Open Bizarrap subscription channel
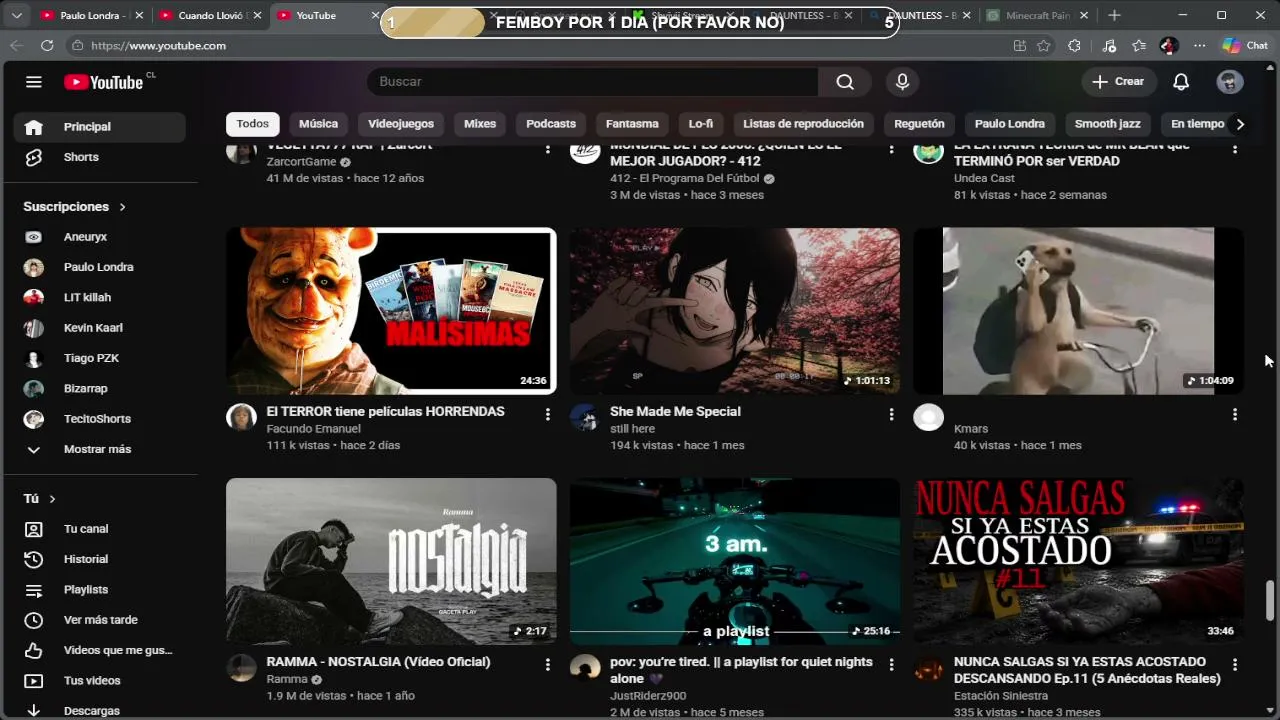The image size is (1280, 720). coord(99,388)
